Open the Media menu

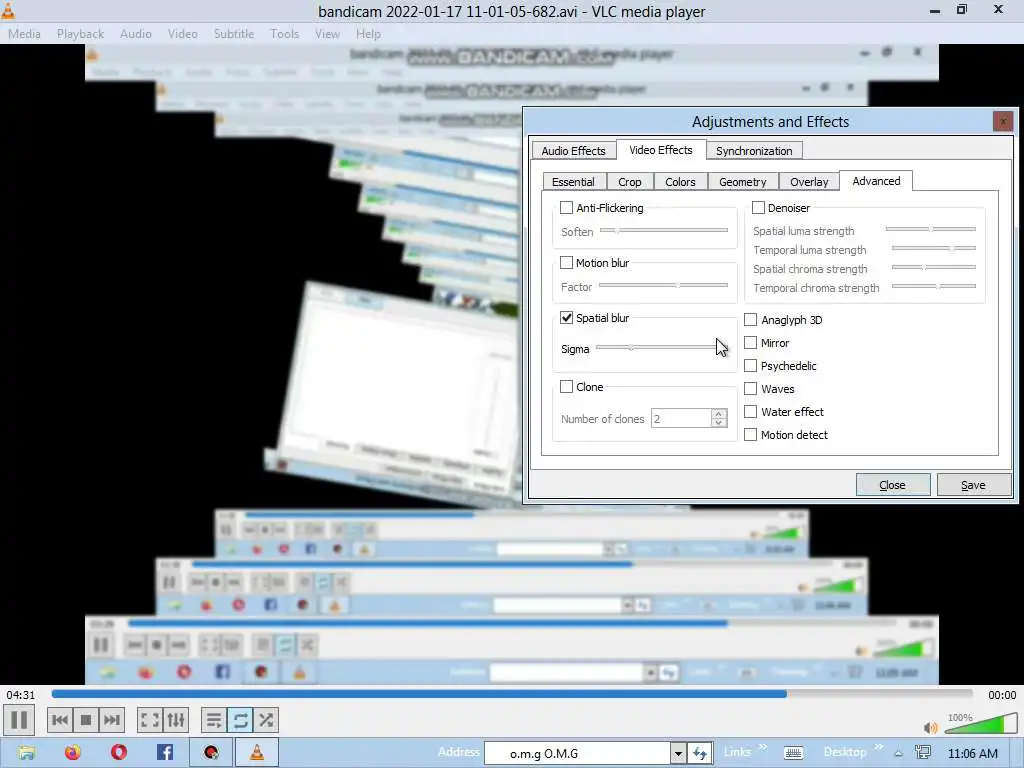24,34
